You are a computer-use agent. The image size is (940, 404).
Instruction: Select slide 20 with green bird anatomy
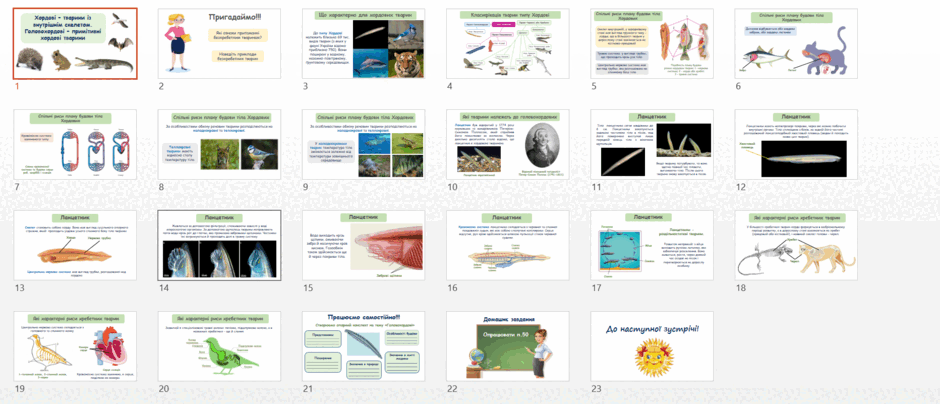[219, 346]
